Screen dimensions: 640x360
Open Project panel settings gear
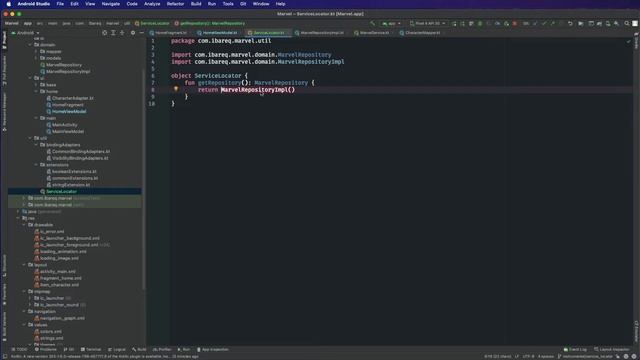coord(133,33)
